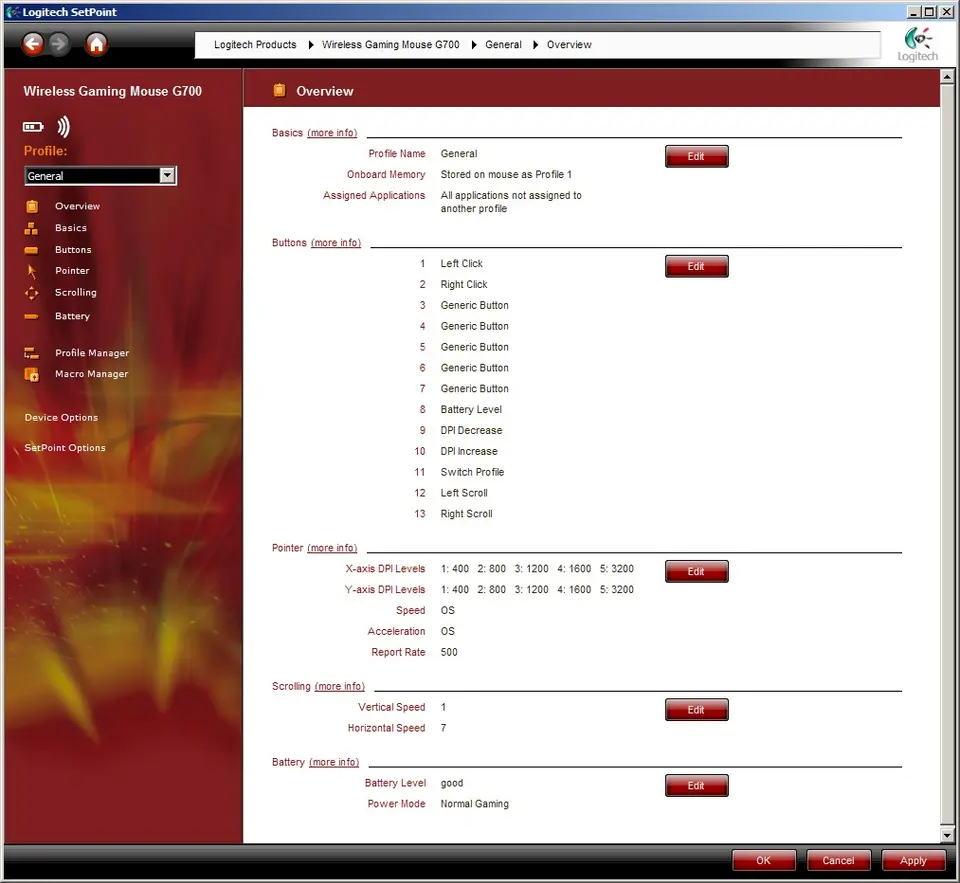Viewport: 960px width, 883px height.
Task: Open the Buttons section icon
Action: point(32,250)
